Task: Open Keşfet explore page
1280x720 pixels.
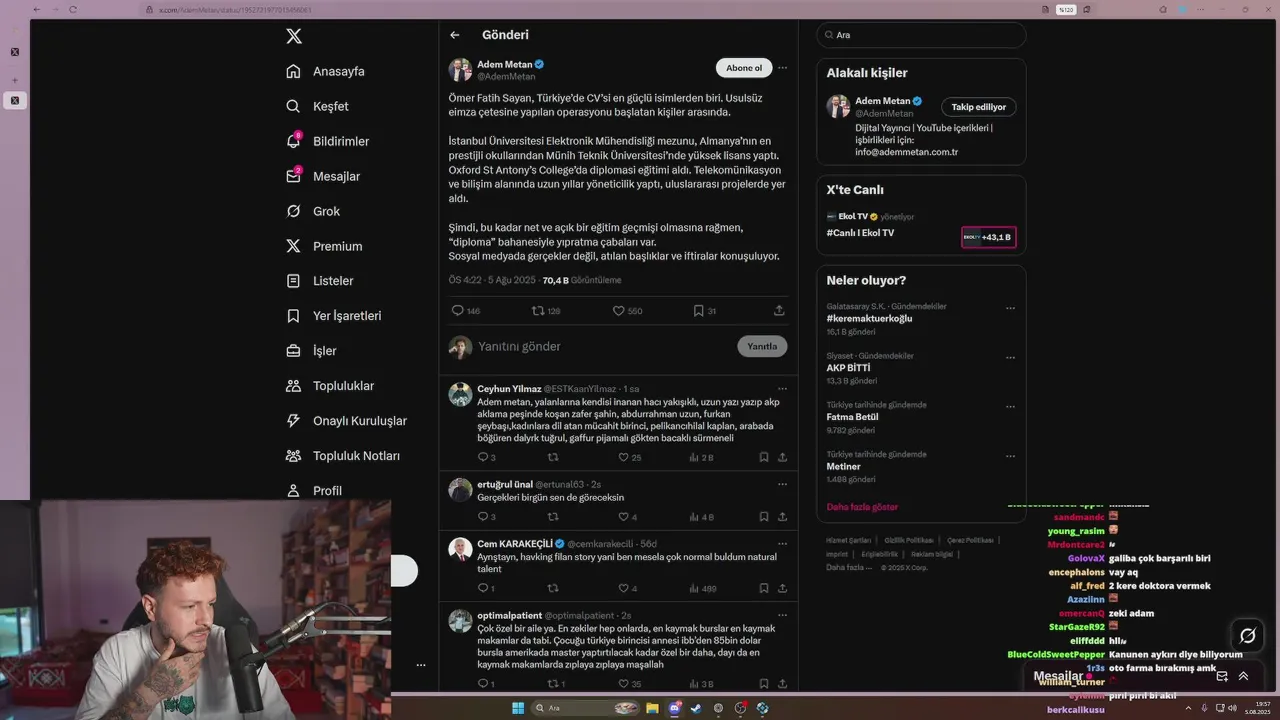Action: pyautogui.click(x=318, y=106)
